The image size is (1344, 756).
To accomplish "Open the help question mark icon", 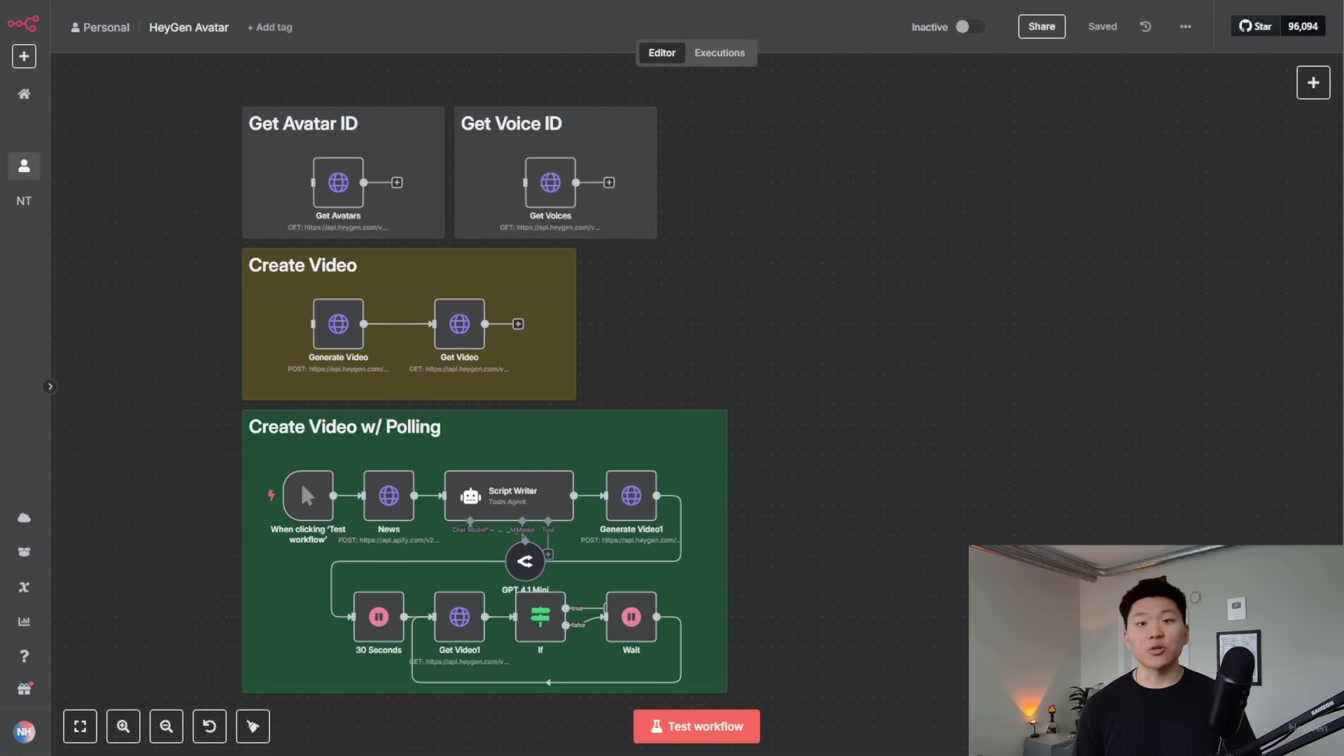I will (24, 656).
